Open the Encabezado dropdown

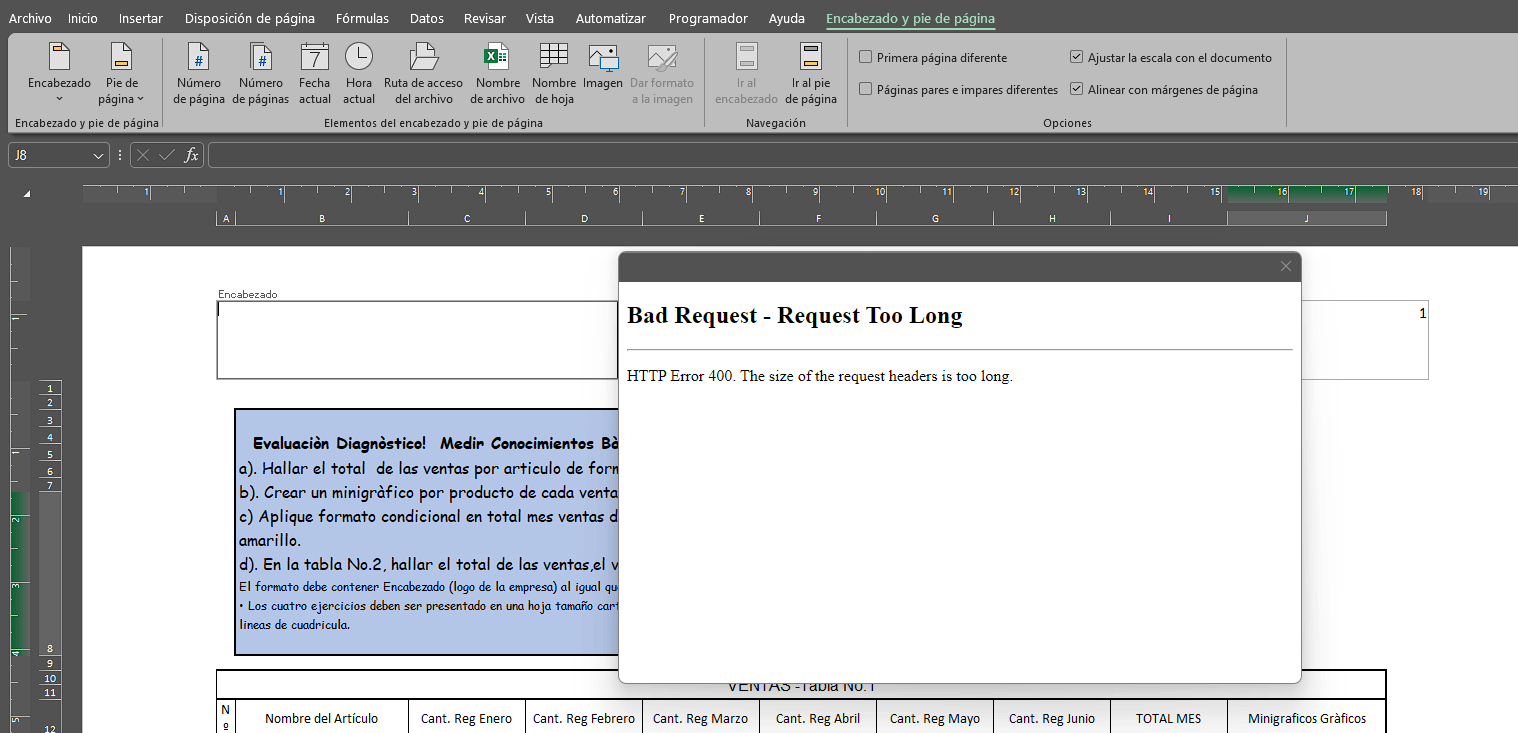tap(59, 73)
